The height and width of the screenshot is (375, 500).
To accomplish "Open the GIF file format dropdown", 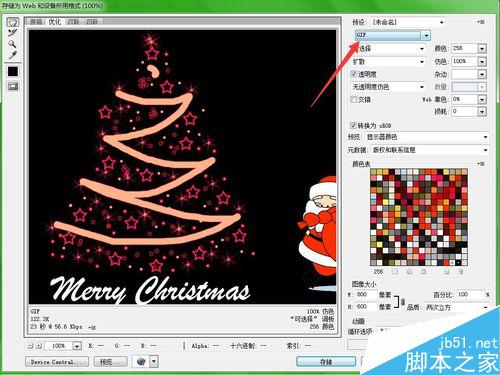I will point(393,35).
